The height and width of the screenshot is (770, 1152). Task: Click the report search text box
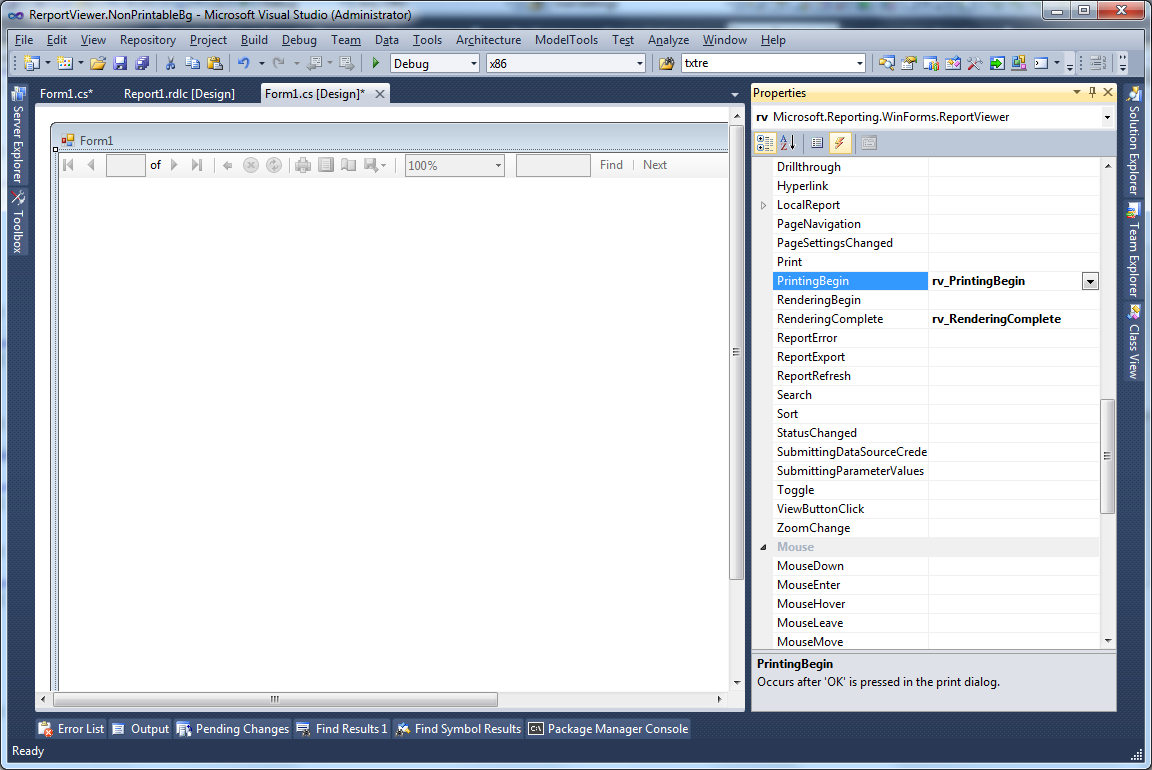[x=553, y=165]
